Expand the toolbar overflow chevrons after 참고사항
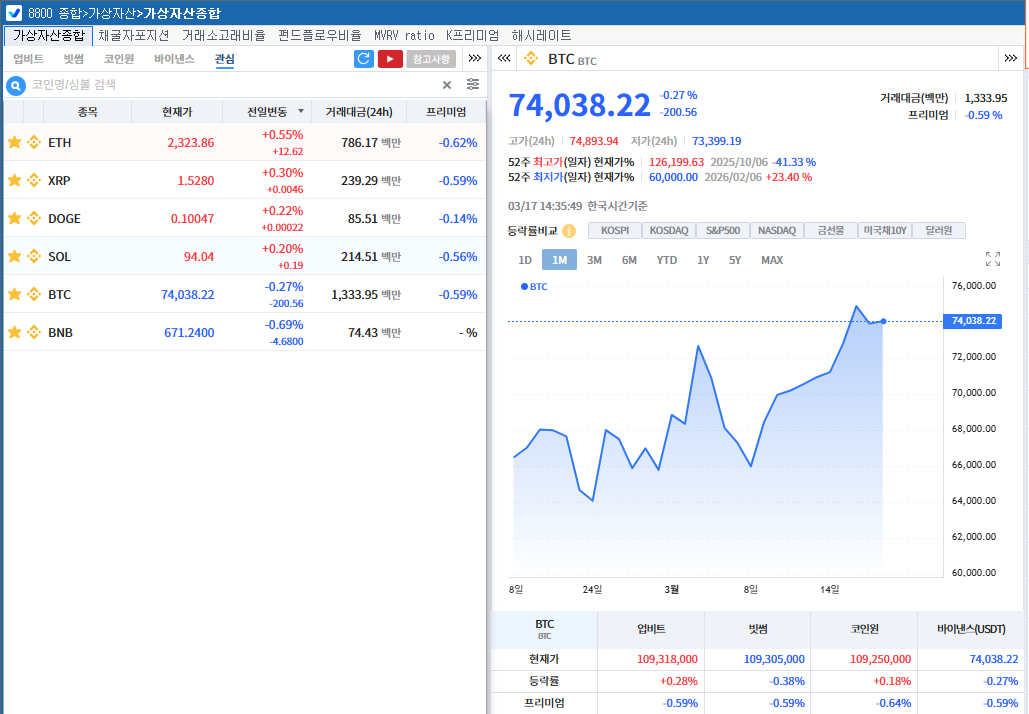The height and width of the screenshot is (714, 1029). pyautogui.click(x=474, y=58)
